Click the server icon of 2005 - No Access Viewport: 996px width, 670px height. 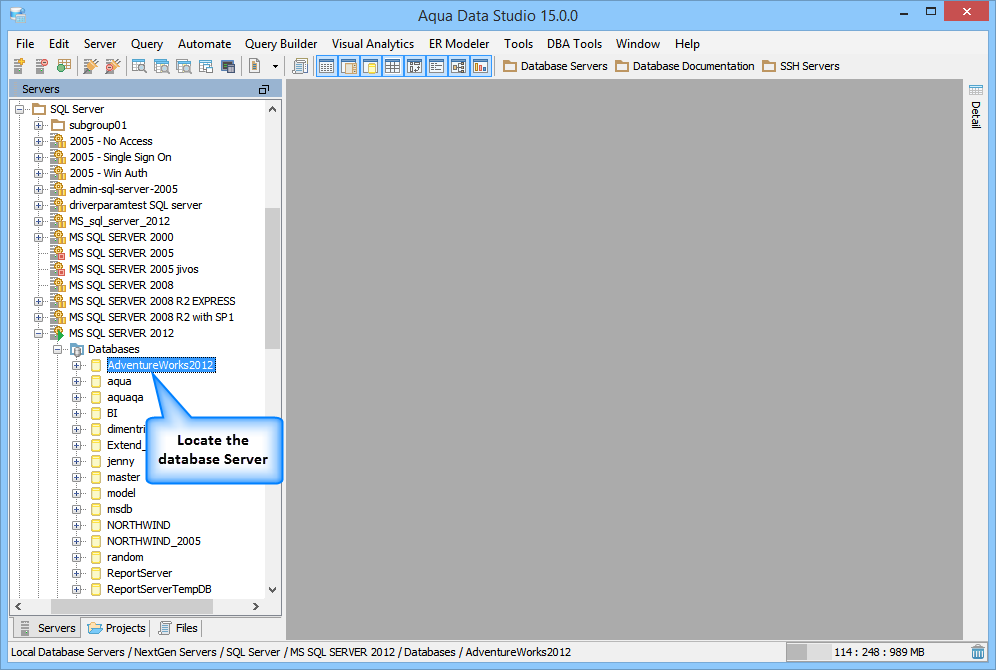tap(58, 141)
